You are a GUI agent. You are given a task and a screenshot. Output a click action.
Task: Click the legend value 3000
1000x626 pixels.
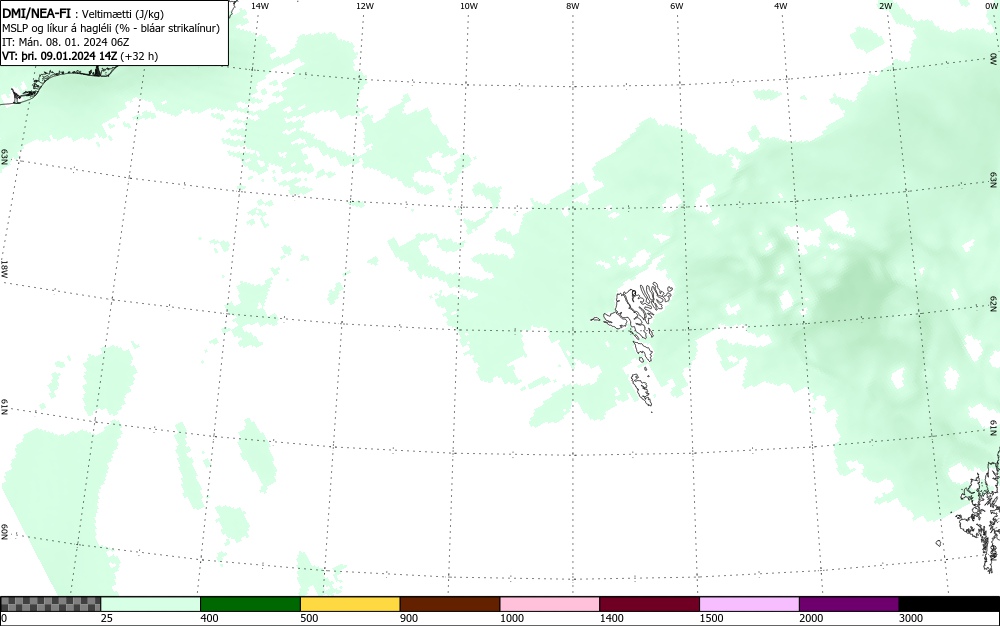point(911,618)
